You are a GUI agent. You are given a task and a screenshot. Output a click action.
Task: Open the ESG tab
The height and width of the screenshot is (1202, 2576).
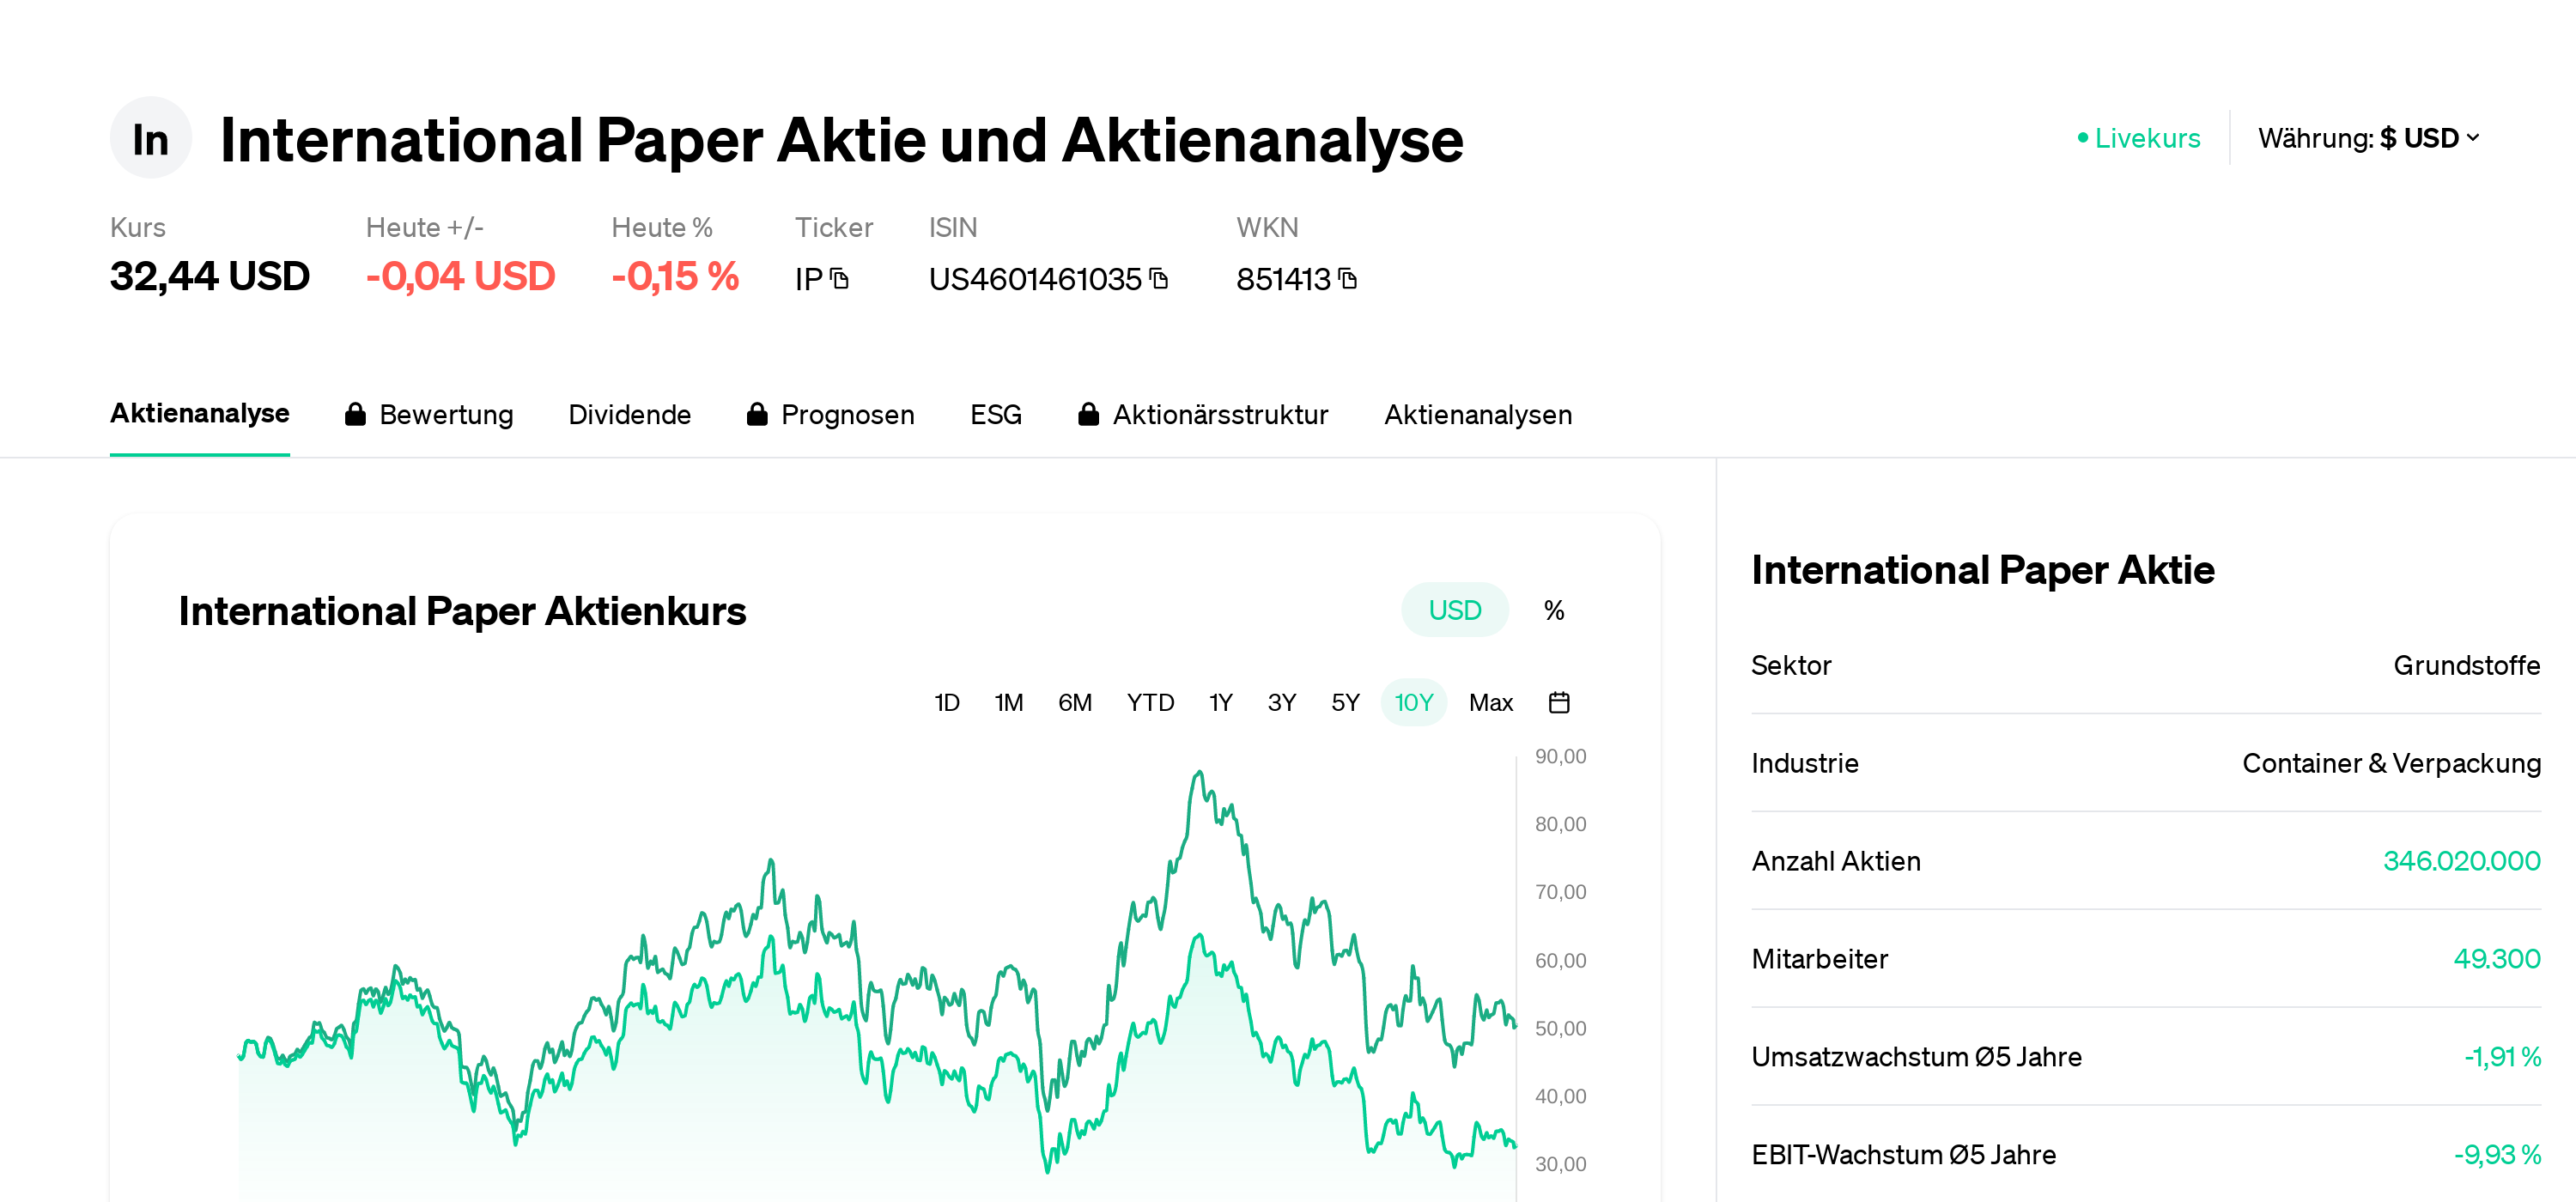click(995, 413)
